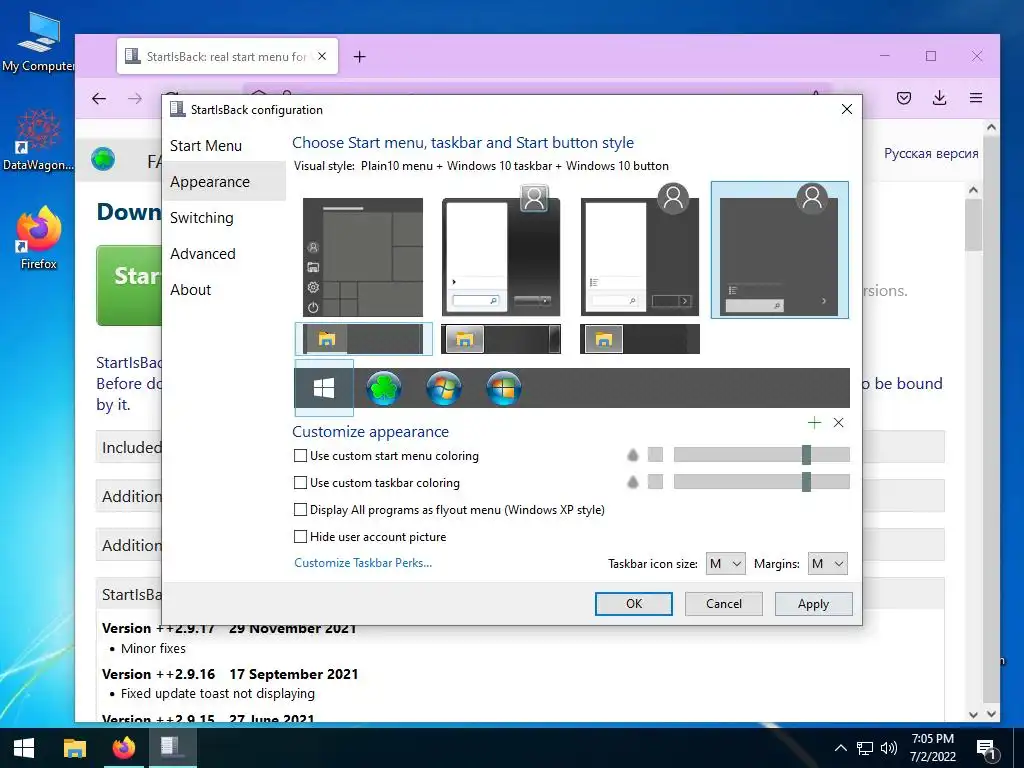
Task: Click the OK button
Action: pyautogui.click(x=633, y=603)
